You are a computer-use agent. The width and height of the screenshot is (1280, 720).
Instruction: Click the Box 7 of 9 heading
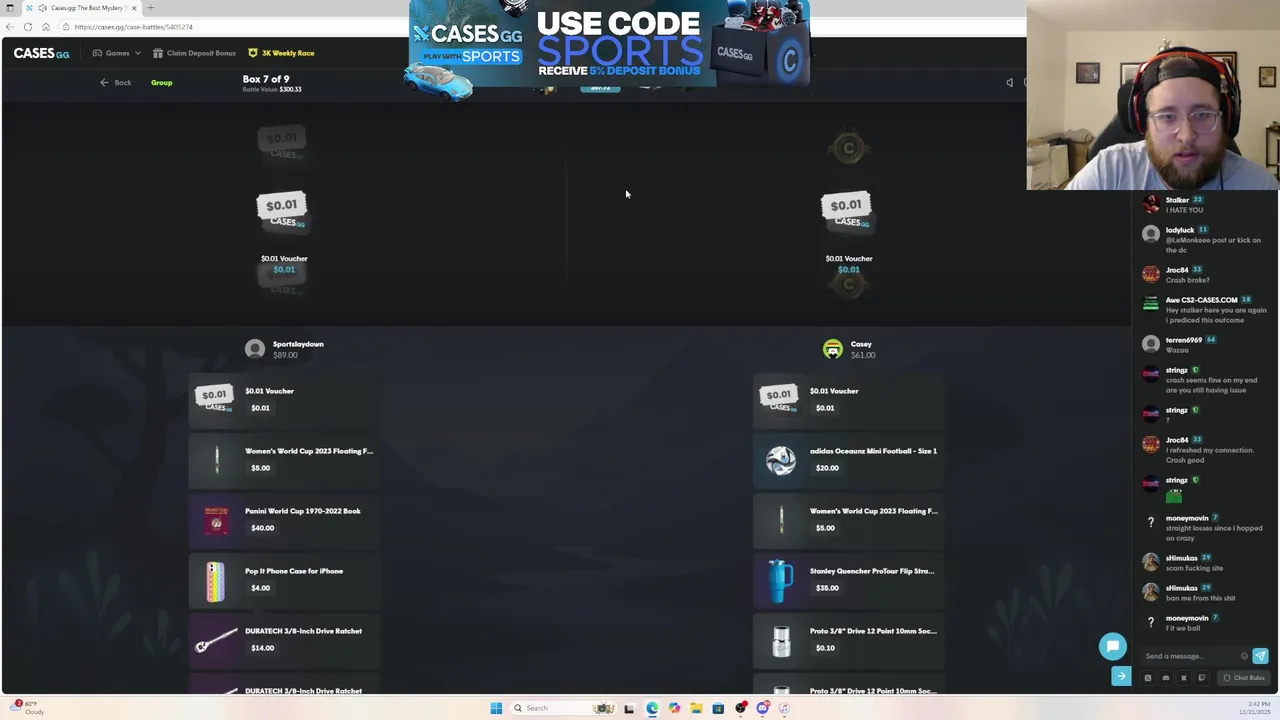point(266,79)
